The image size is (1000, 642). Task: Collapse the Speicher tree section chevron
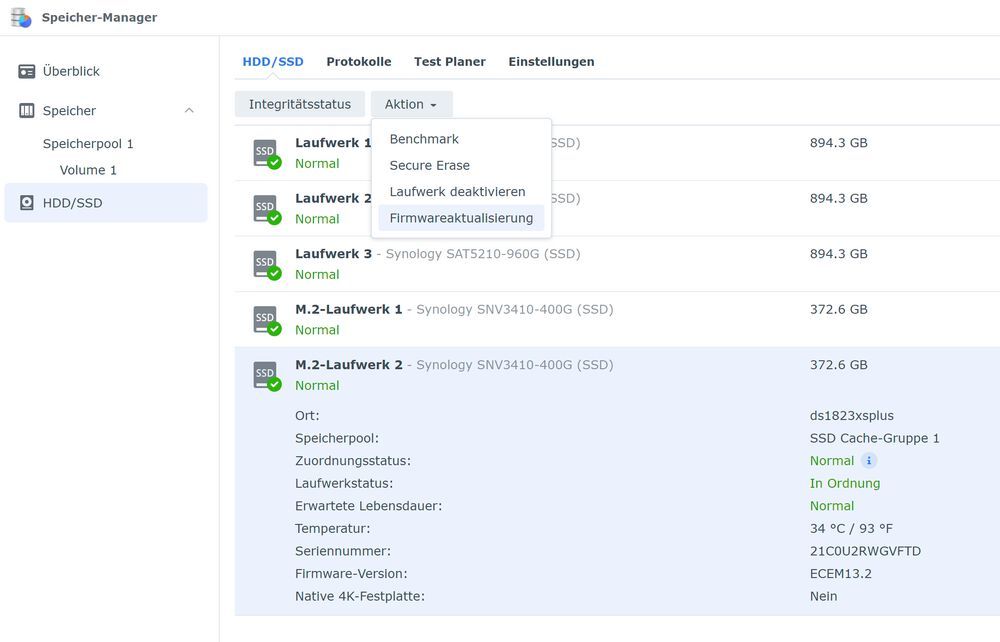(x=189, y=110)
